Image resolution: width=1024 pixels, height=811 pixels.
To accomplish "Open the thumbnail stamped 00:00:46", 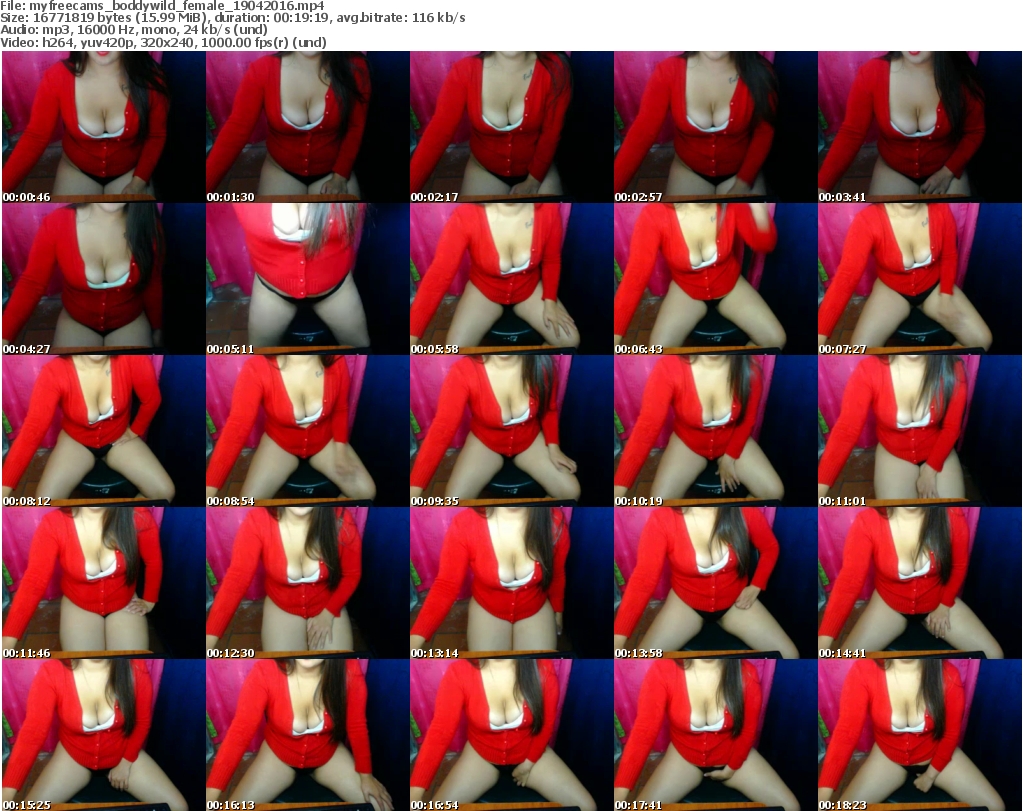I will [104, 127].
